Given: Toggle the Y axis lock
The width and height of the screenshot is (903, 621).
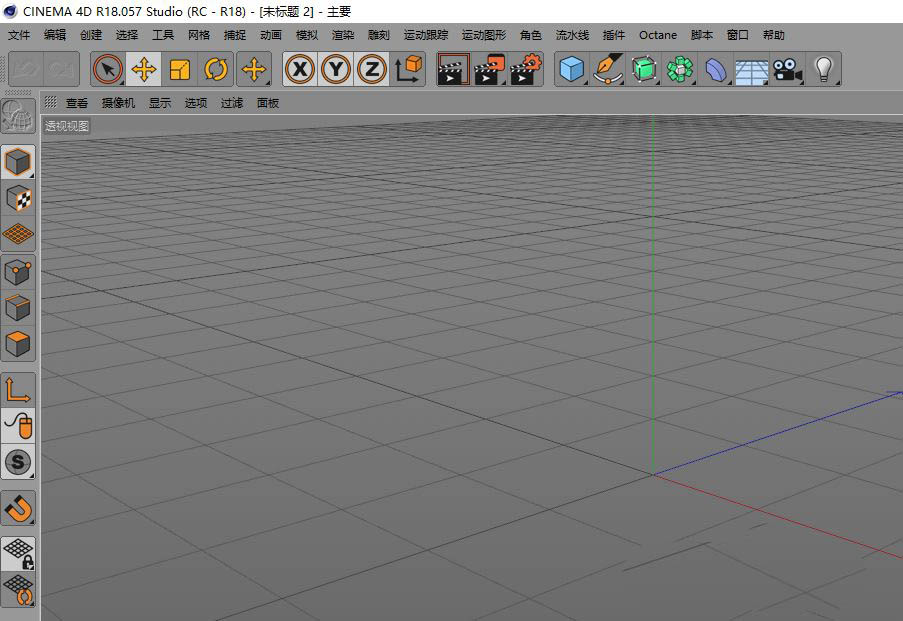Looking at the screenshot, I should pyautogui.click(x=336, y=70).
